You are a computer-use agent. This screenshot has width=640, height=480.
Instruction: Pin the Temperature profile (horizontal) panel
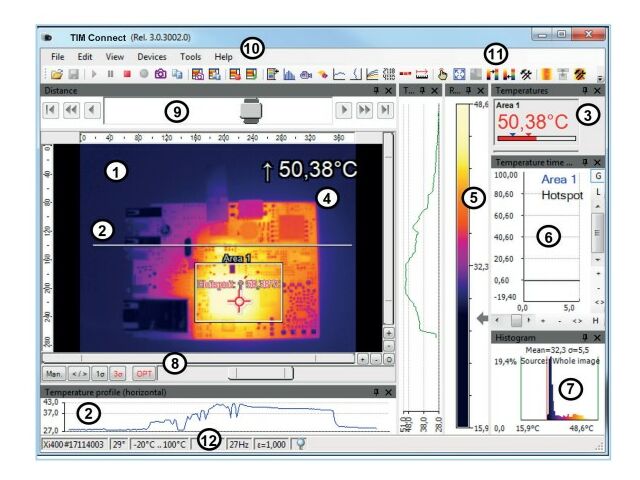click(x=376, y=393)
